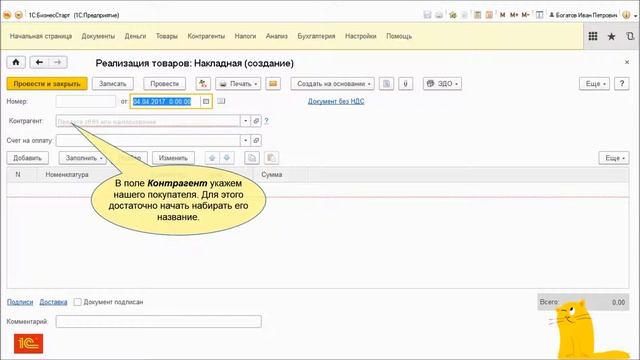The width and height of the screenshot is (640, 360).
Task: Click the forward arrow button
Action: (x=58, y=62)
